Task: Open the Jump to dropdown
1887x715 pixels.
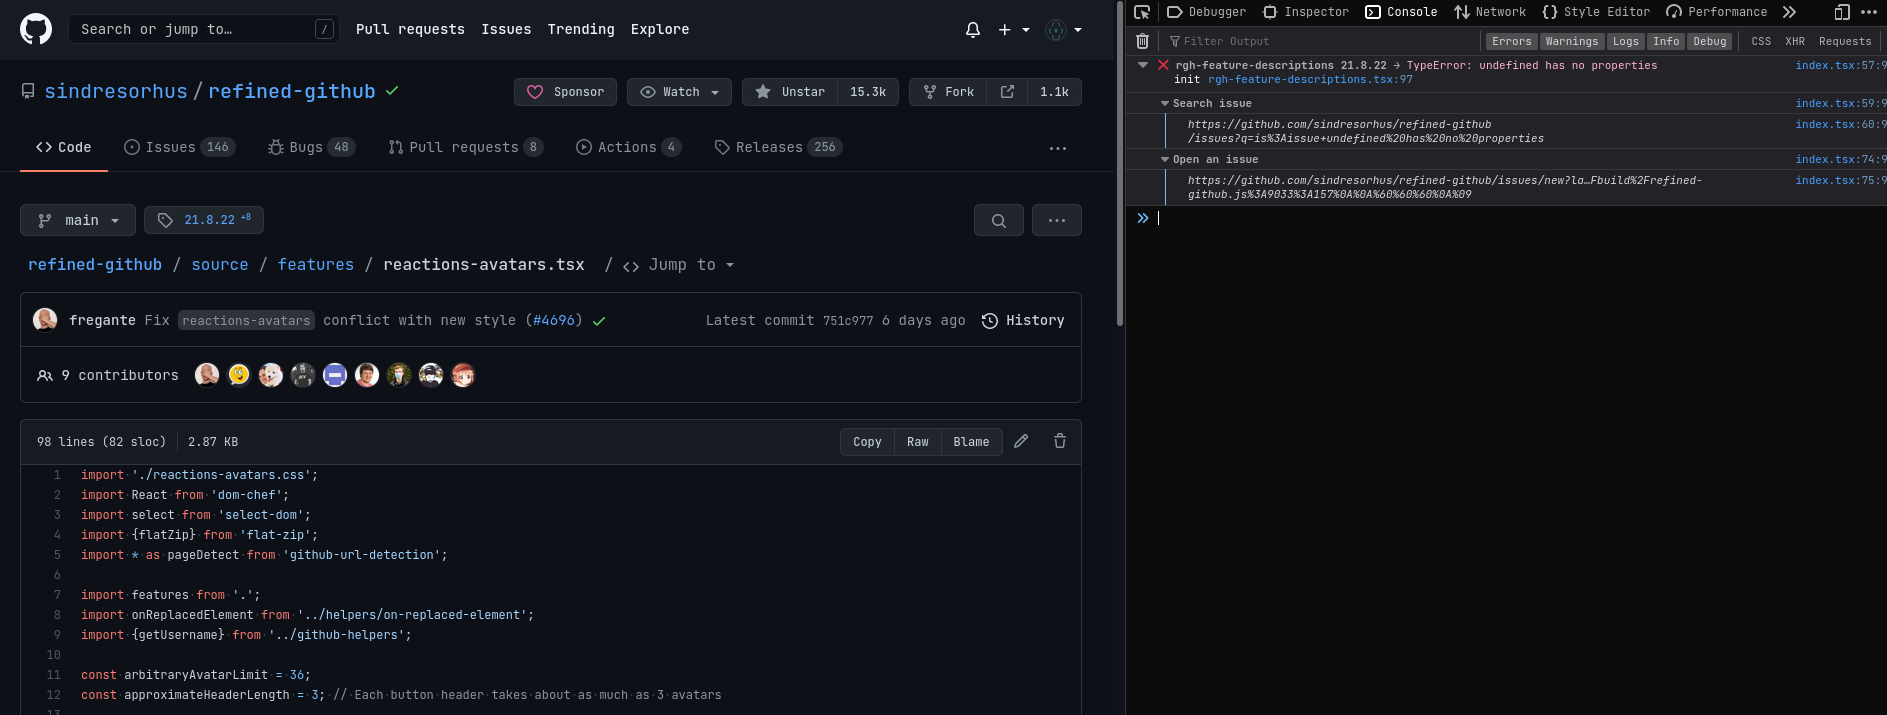Action: [679, 265]
